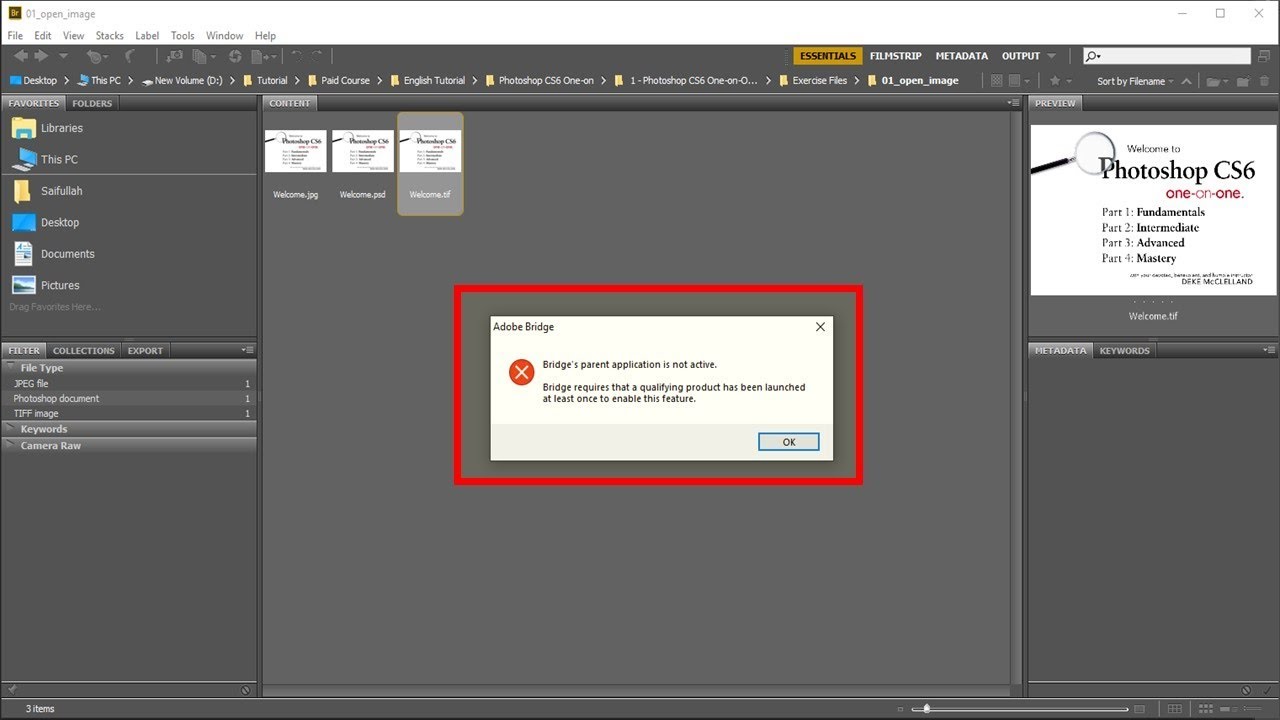
Task: Open the reveal recent file dropdown
Action: tap(98, 56)
